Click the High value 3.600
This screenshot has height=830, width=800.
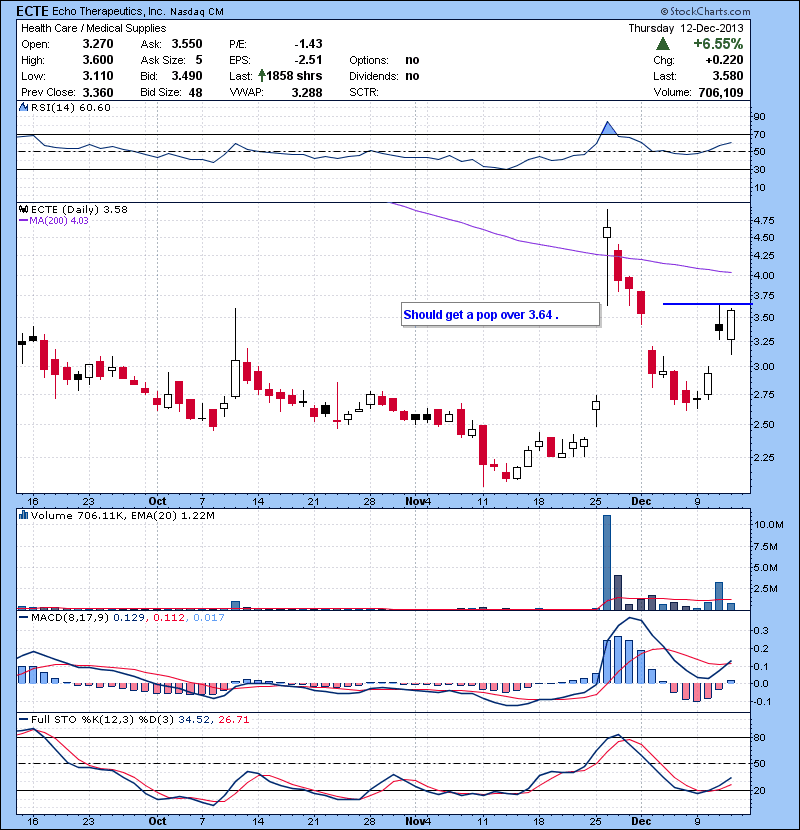(98, 60)
